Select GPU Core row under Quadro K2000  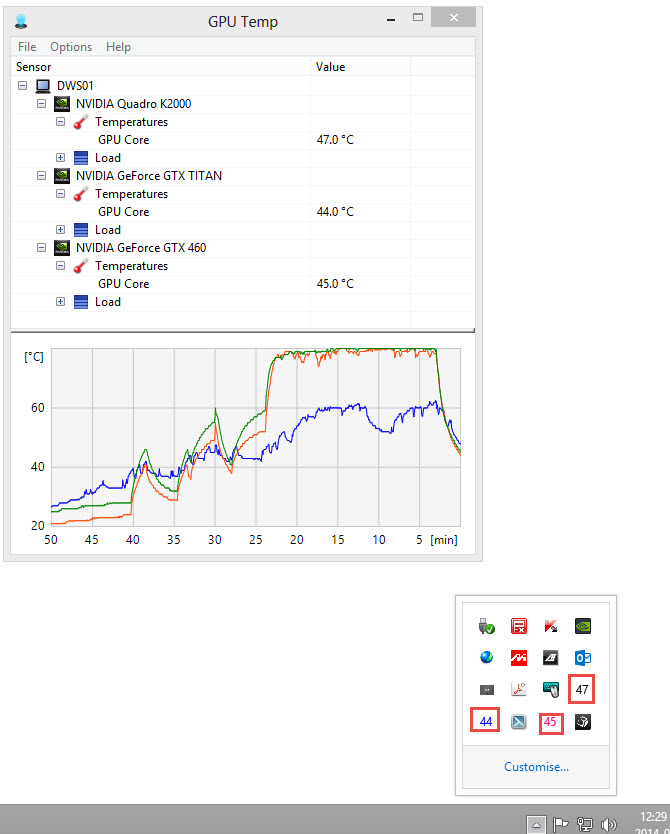[242, 140]
